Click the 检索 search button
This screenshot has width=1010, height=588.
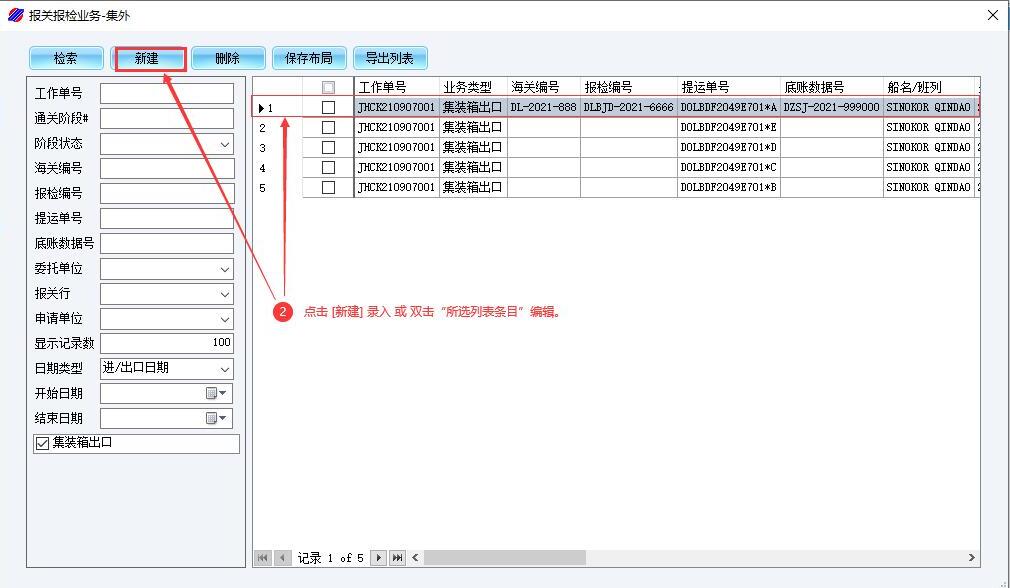[x=66, y=59]
